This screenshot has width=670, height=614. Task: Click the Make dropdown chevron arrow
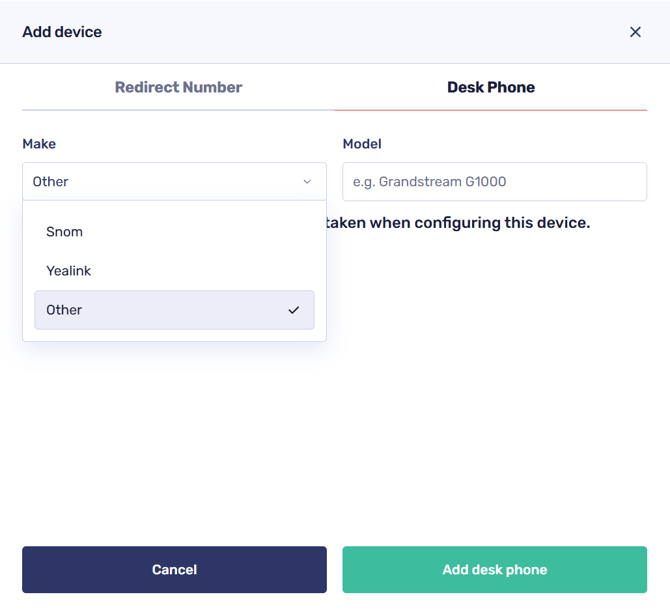(x=307, y=182)
